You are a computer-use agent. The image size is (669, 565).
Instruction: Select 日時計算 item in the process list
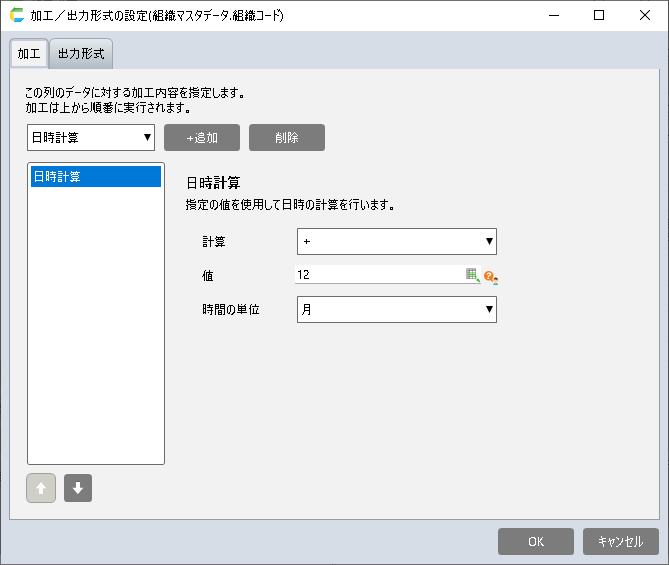click(x=96, y=176)
